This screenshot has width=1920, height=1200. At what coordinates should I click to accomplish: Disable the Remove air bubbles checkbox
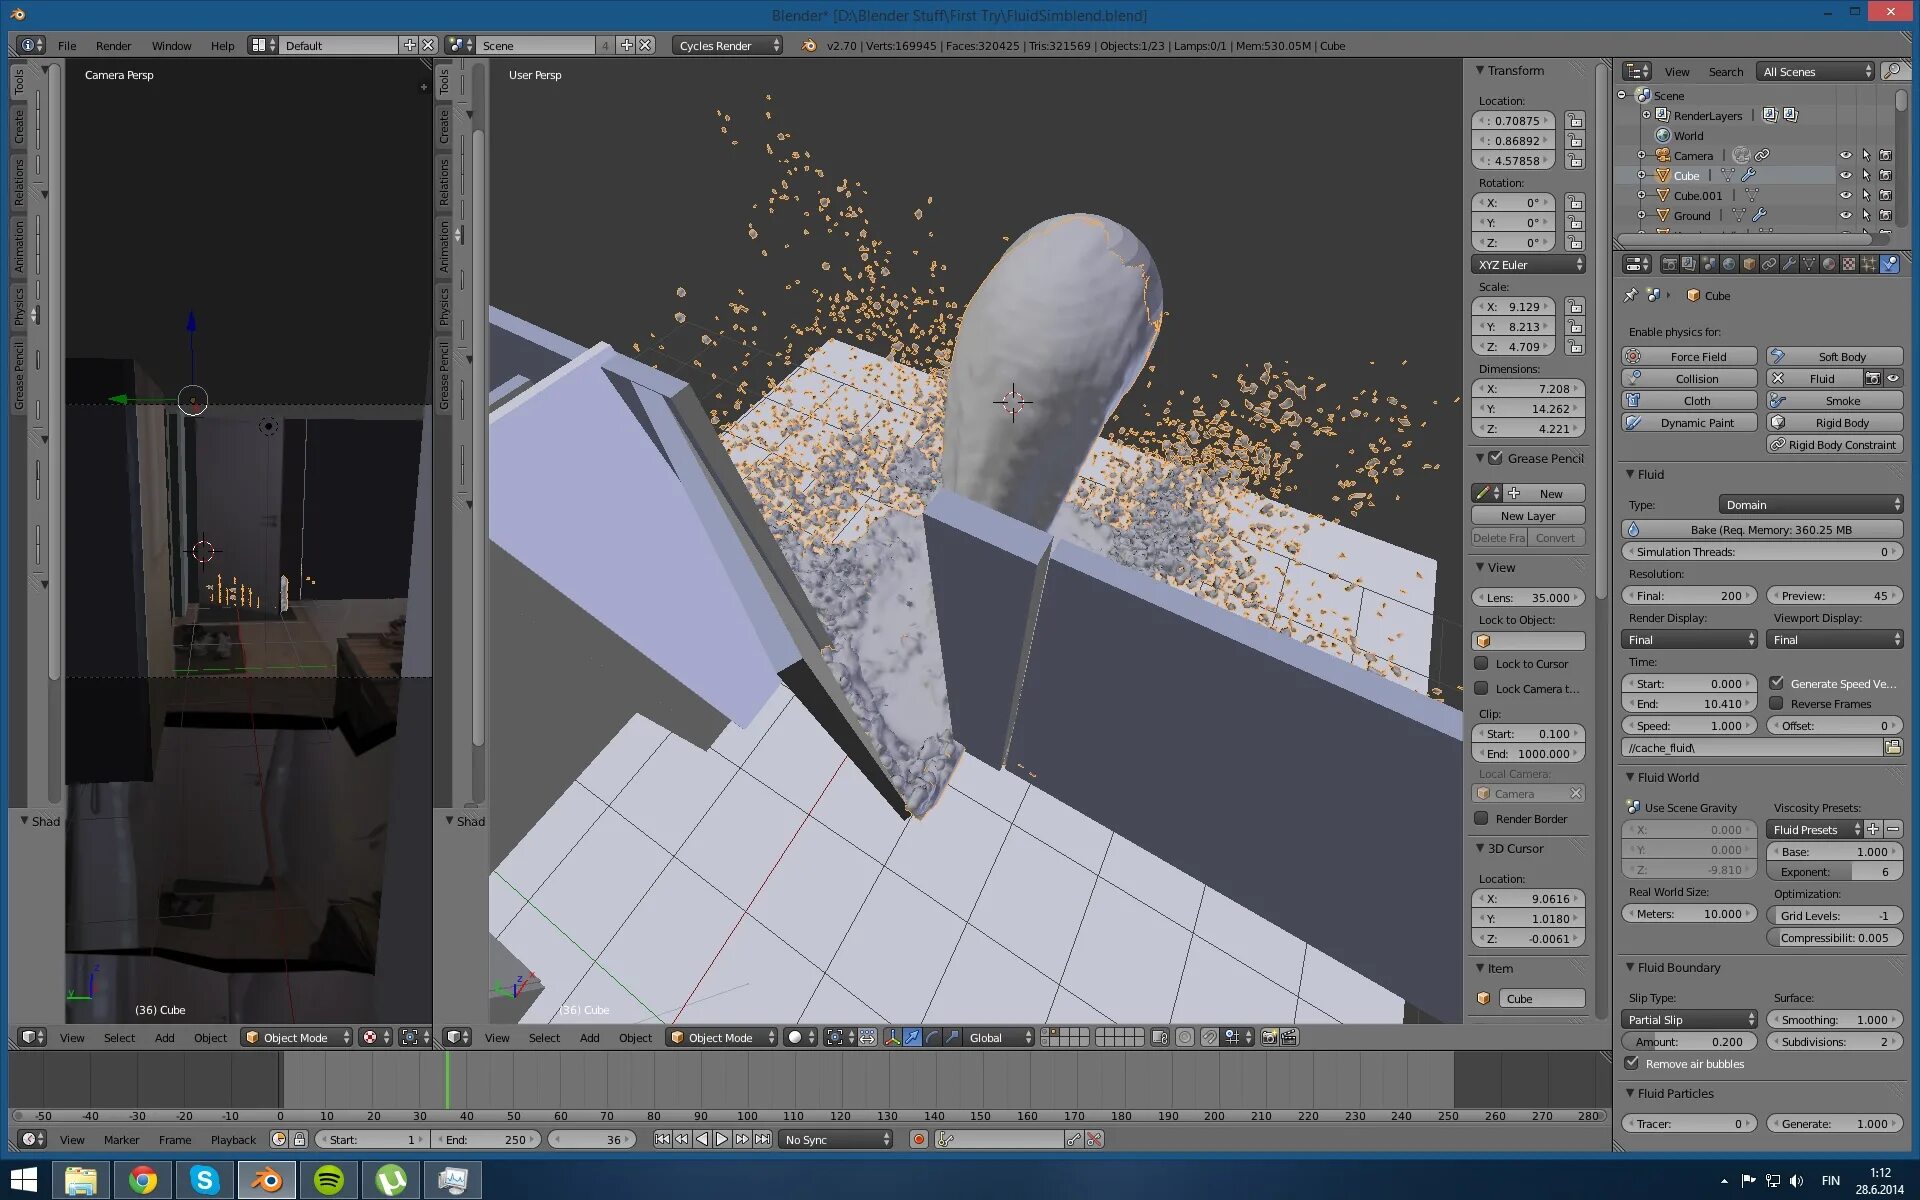(1632, 1063)
